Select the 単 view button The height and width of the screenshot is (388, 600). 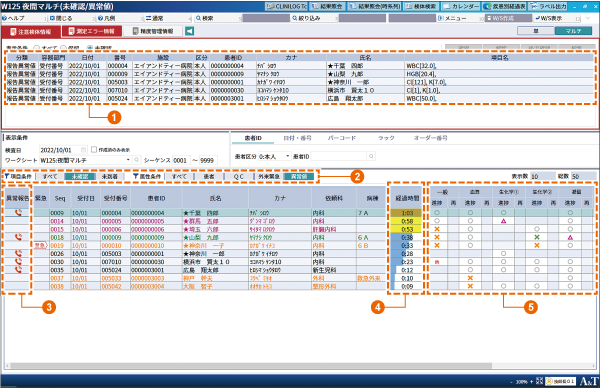[x=536, y=31]
